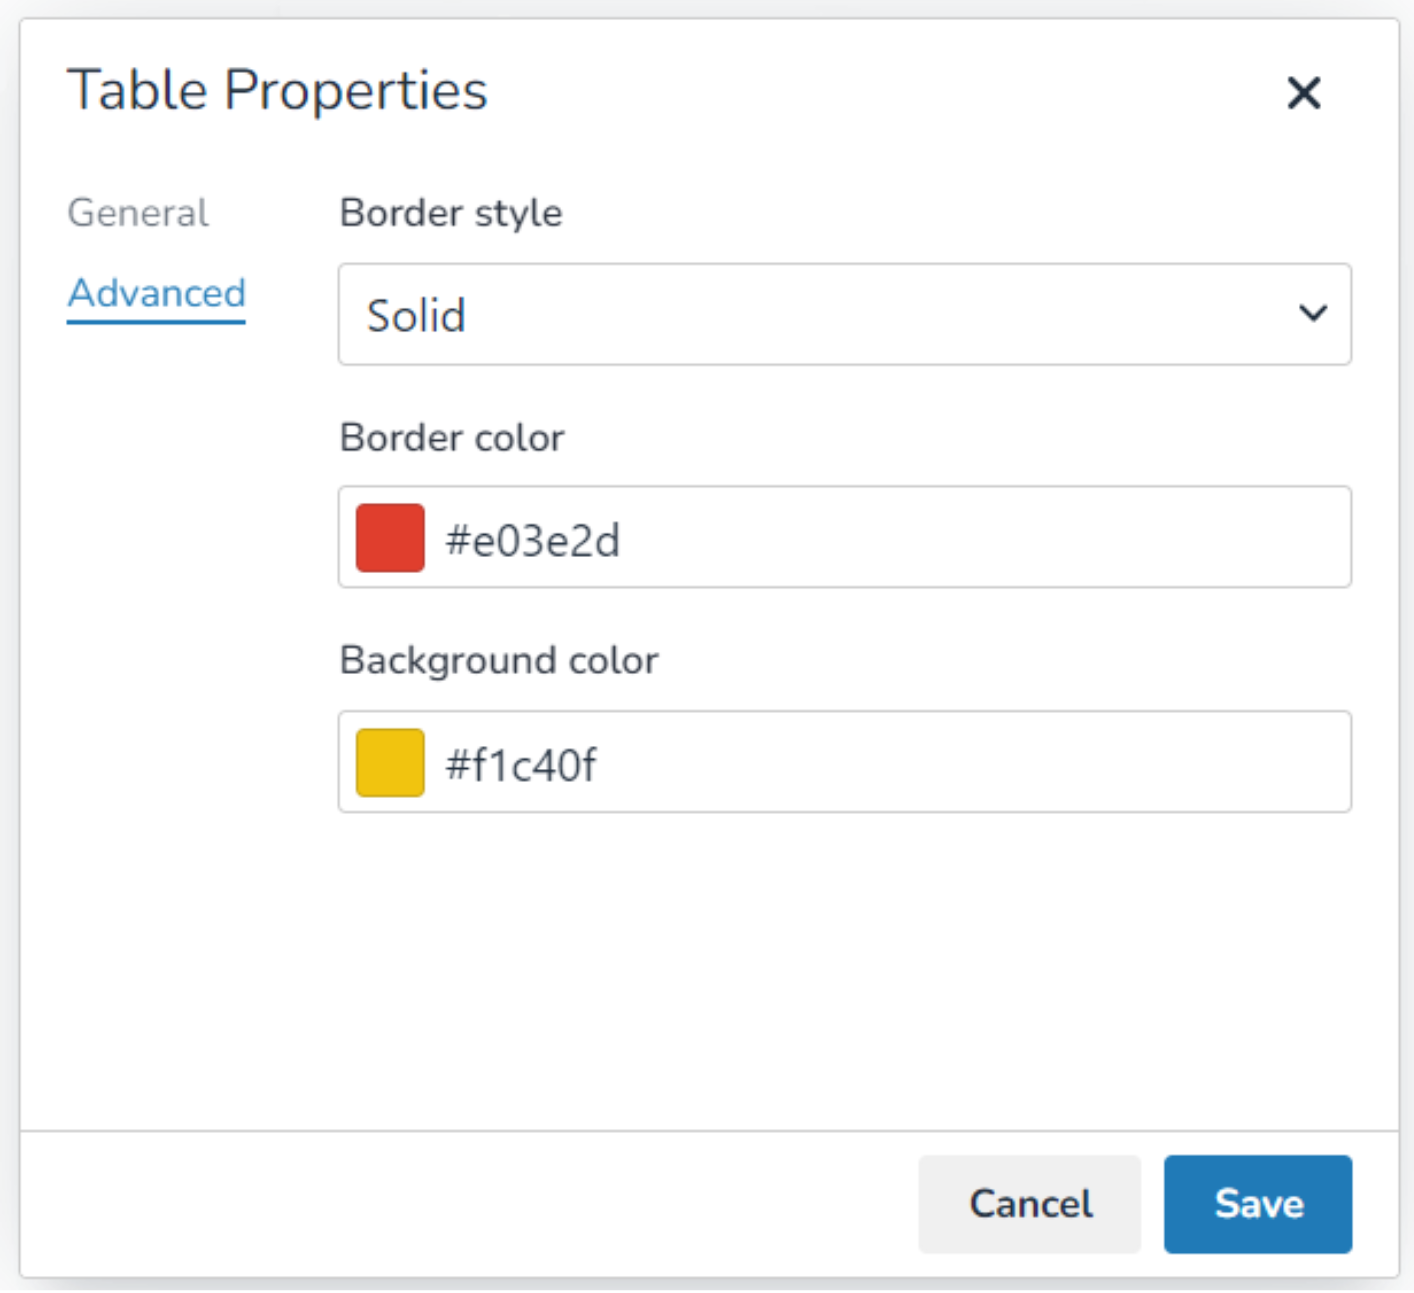Click the Table Properties dialog title
1414x1293 pixels.
(277, 91)
